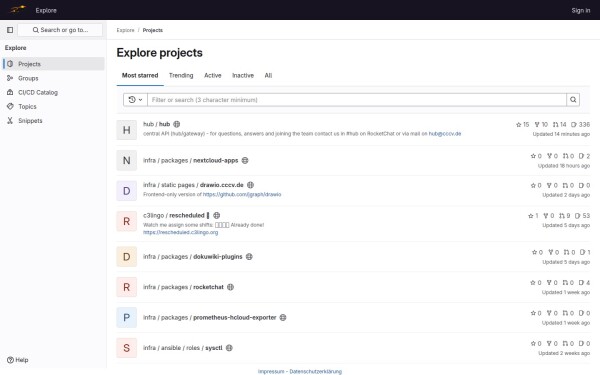Click Explore breadcrumb link
The height and width of the screenshot is (375, 600).
click(x=126, y=30)
